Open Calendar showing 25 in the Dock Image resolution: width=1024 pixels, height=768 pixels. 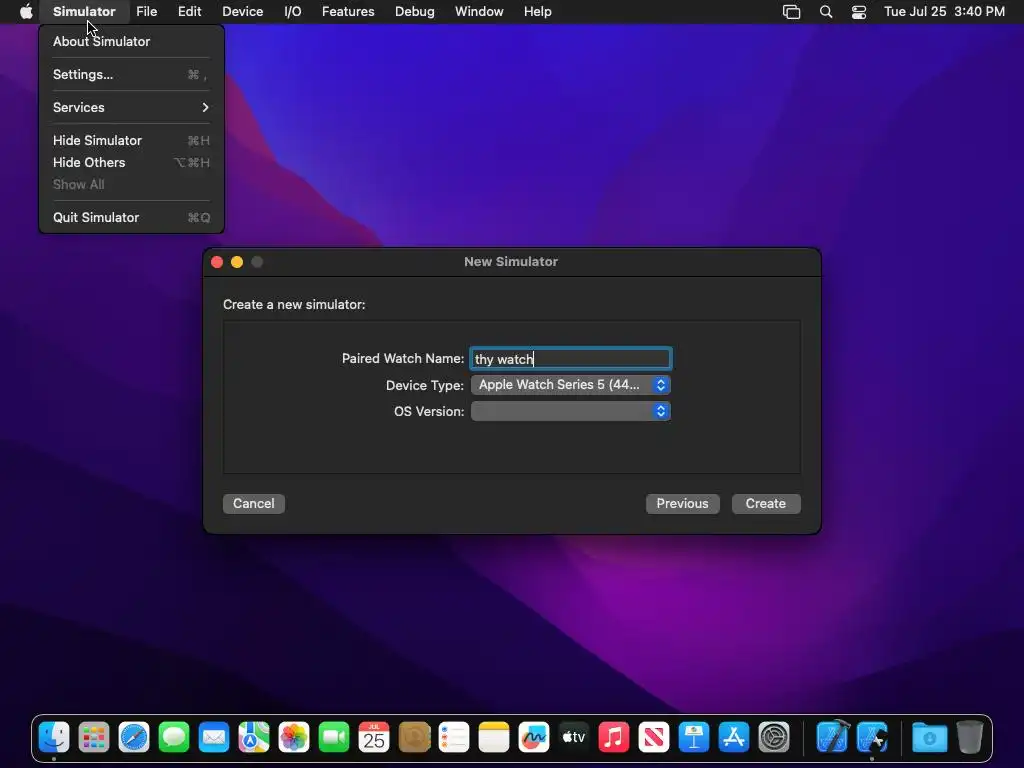click(x=374, y=738)
